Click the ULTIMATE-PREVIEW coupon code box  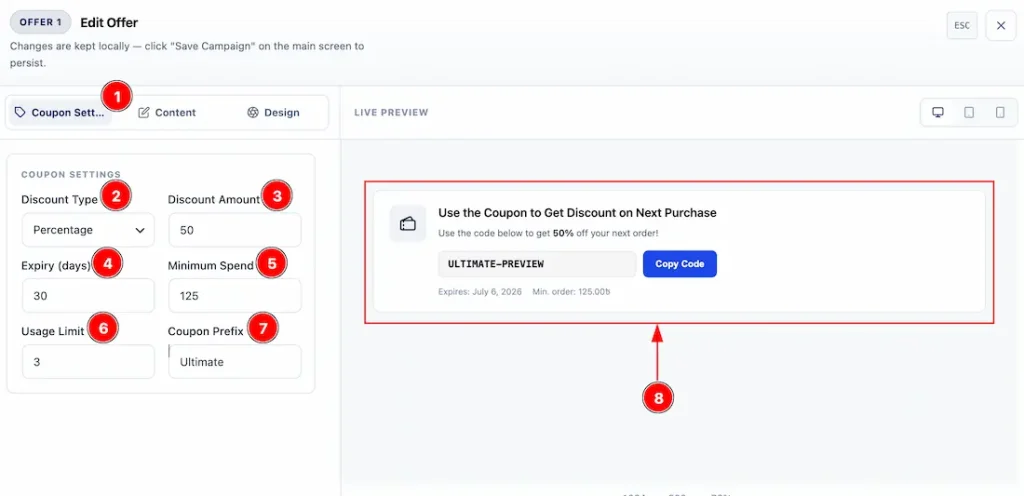537,264
